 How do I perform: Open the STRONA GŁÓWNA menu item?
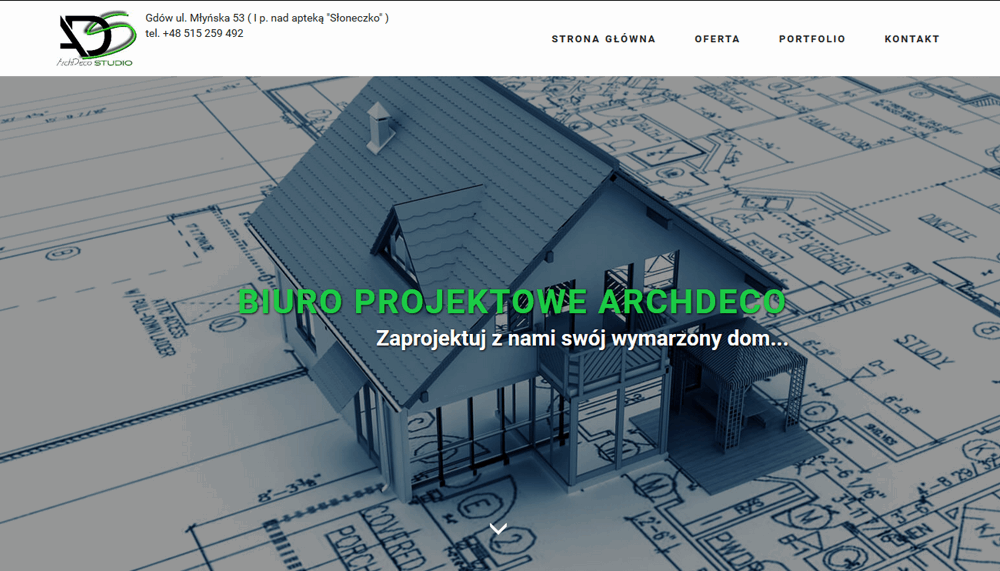click(603, 39)
